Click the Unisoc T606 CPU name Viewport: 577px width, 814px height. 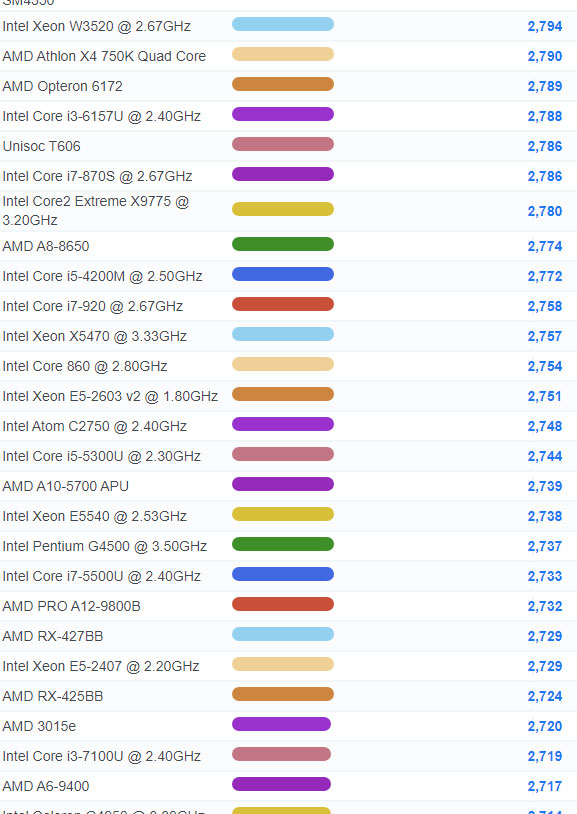[42, 146]
